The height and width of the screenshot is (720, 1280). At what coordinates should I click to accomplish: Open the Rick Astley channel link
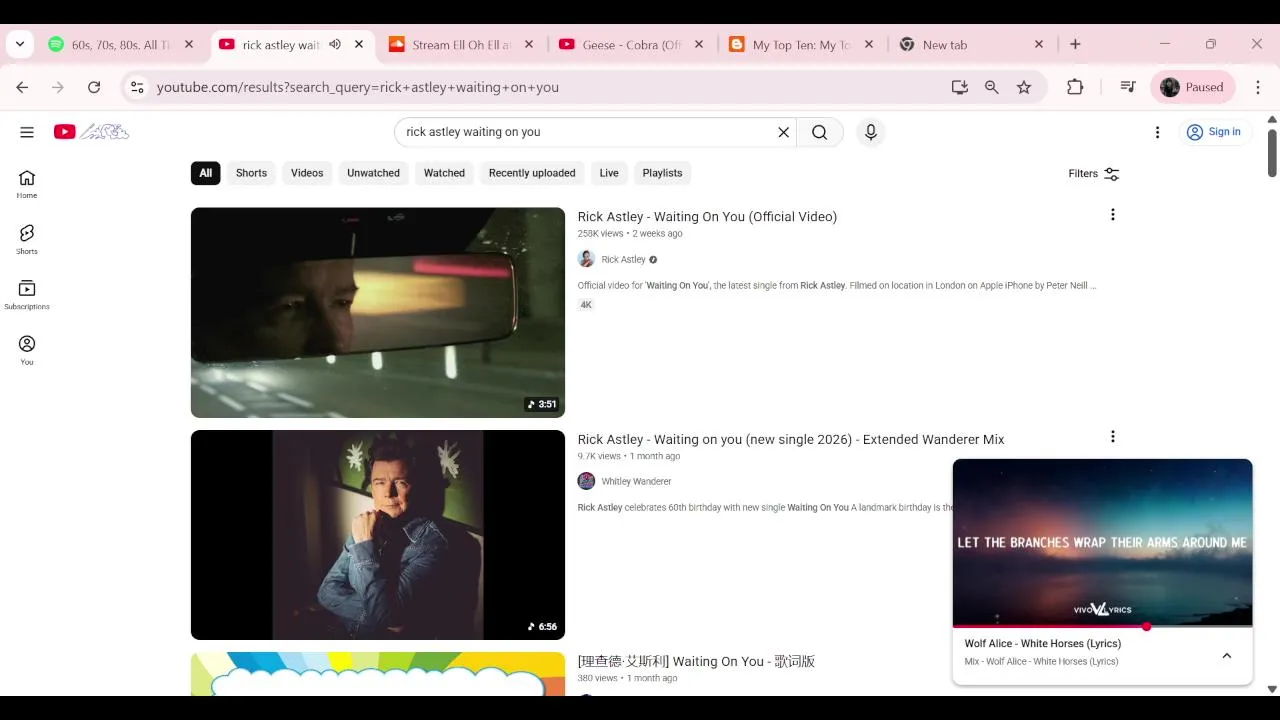(x=623, y=260)
